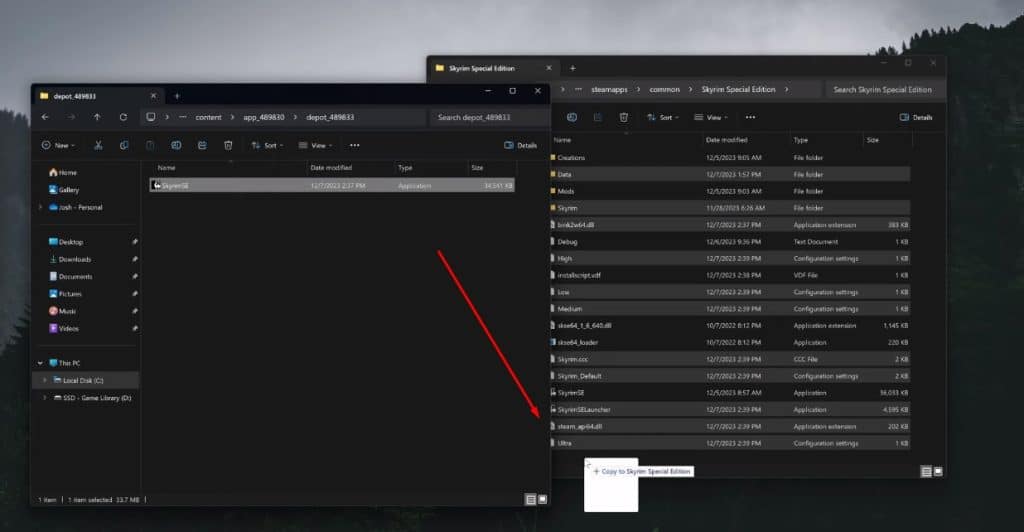Expand the Local Disk (C:) tree node
Image resolution: width=1024 pixels, height=532 pixels.
point(44,380)
